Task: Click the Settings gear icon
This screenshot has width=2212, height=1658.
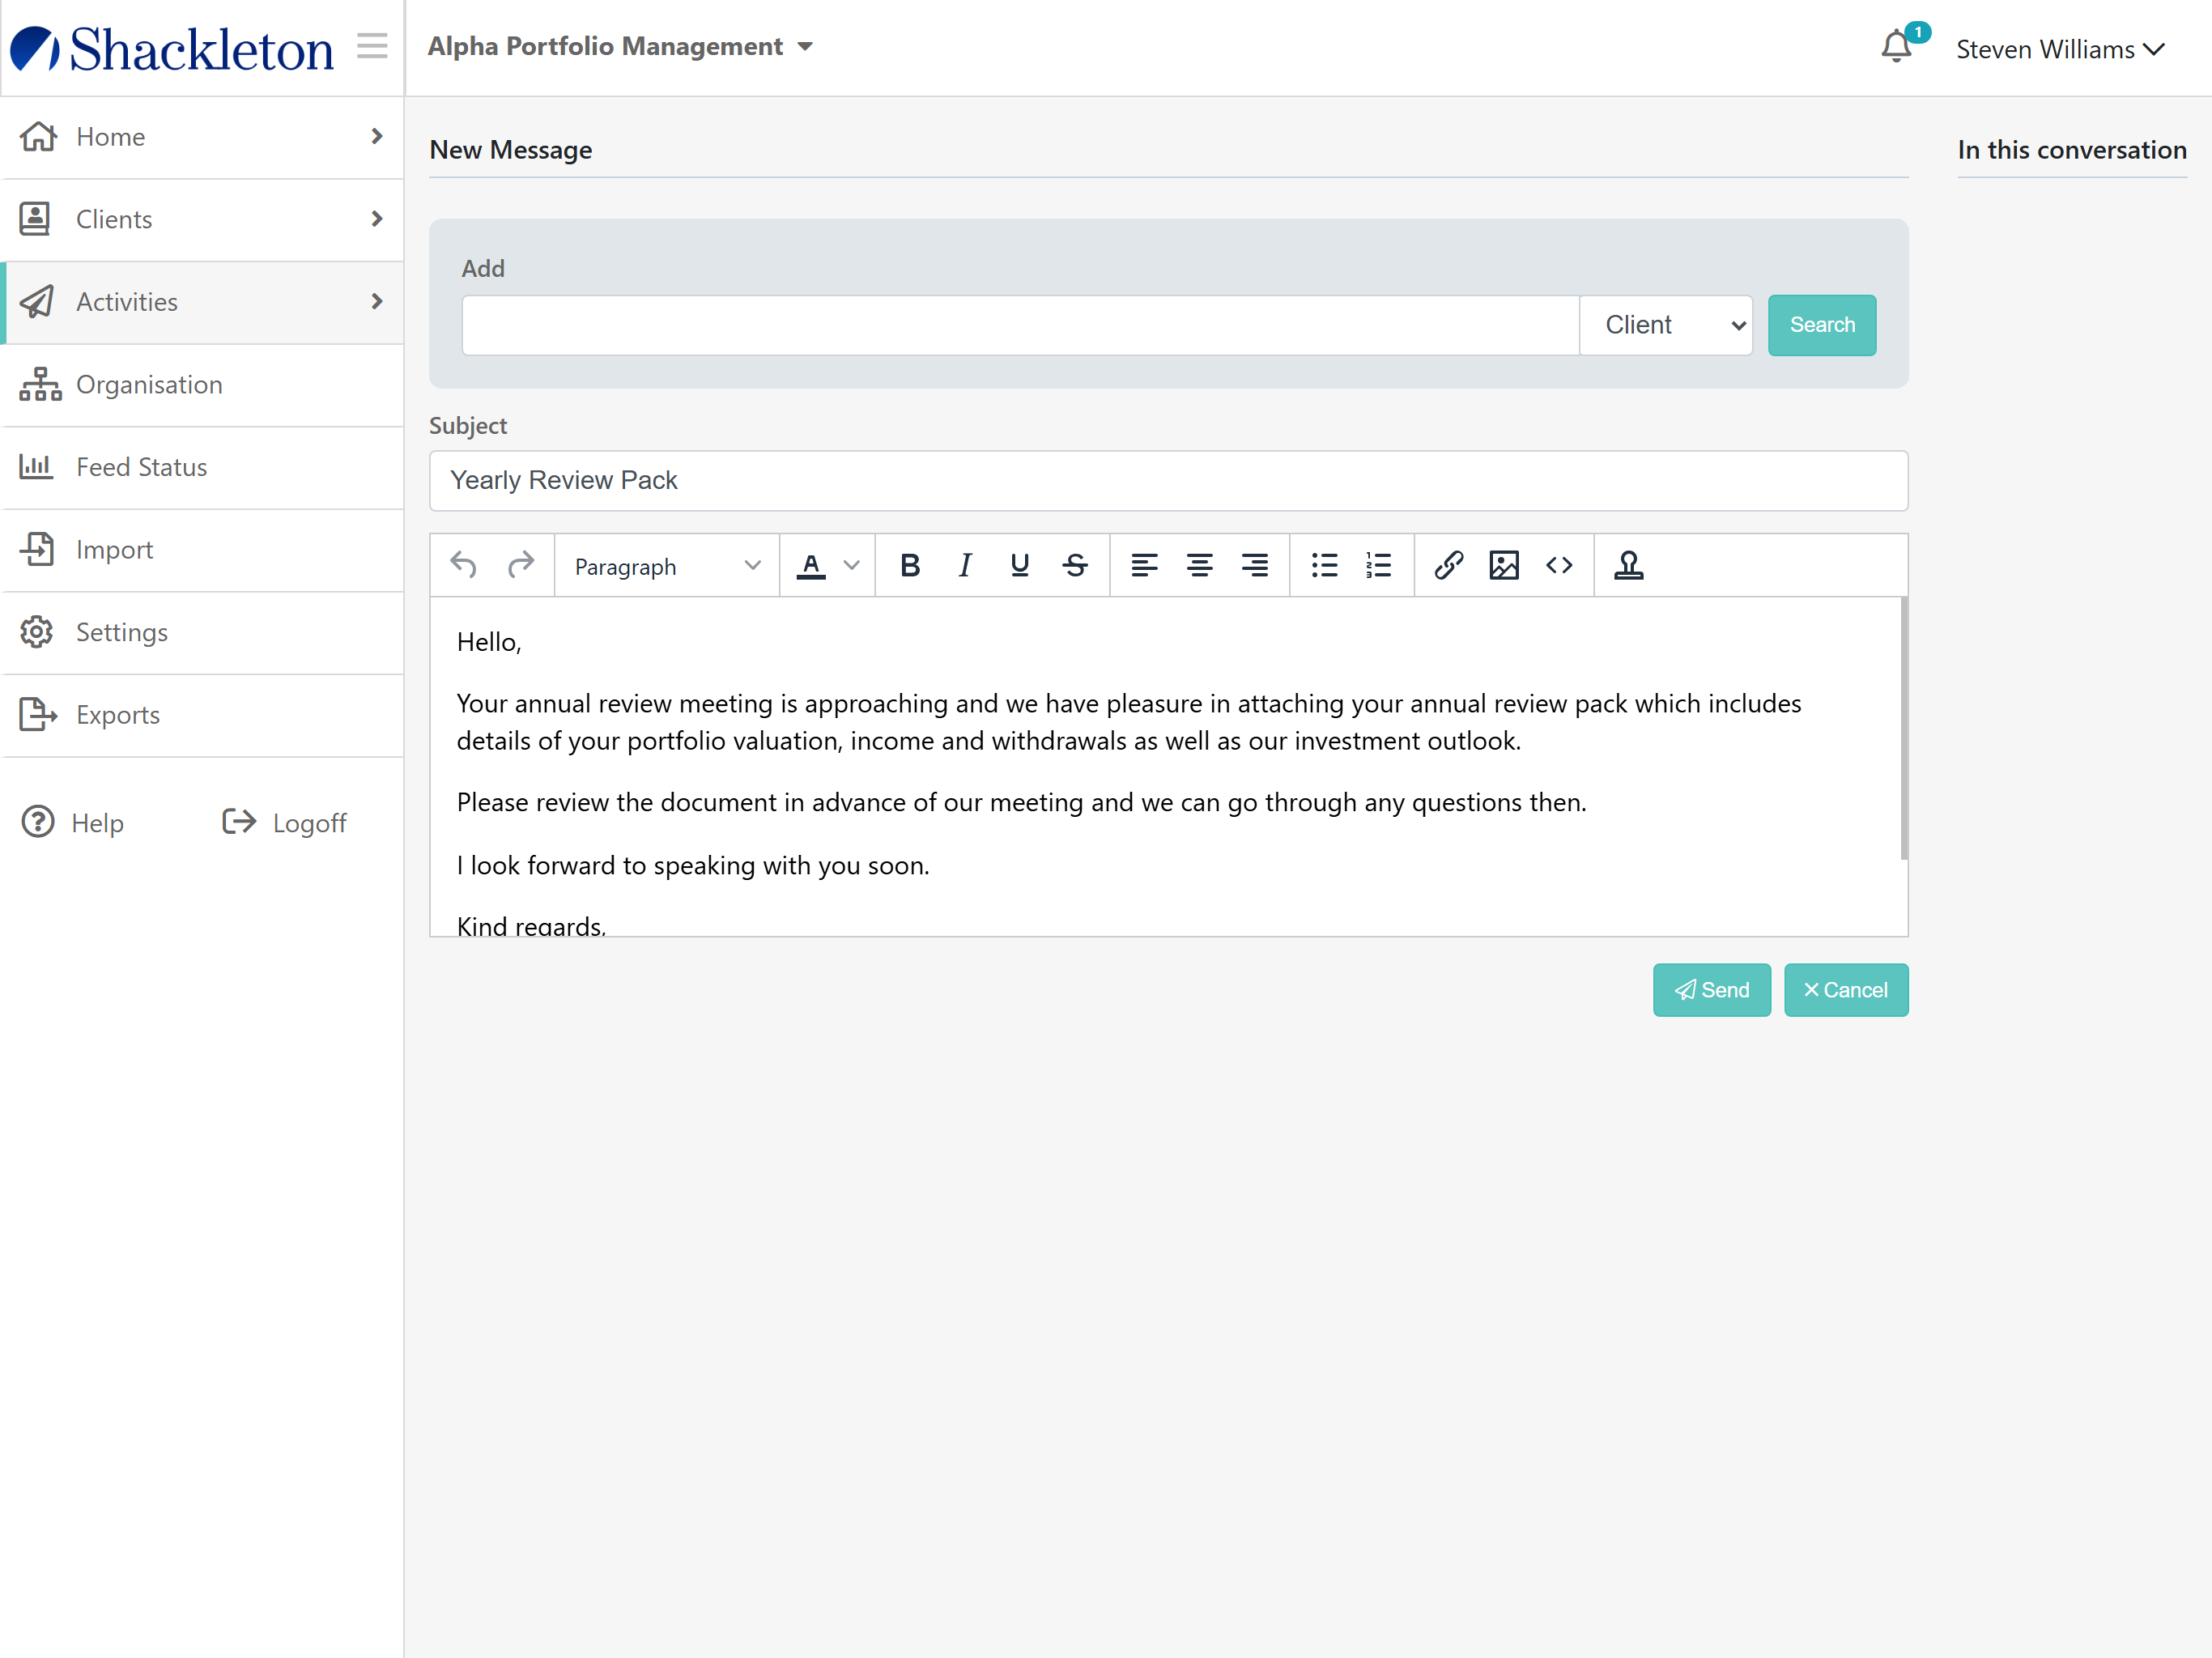Action: point(36,632)
